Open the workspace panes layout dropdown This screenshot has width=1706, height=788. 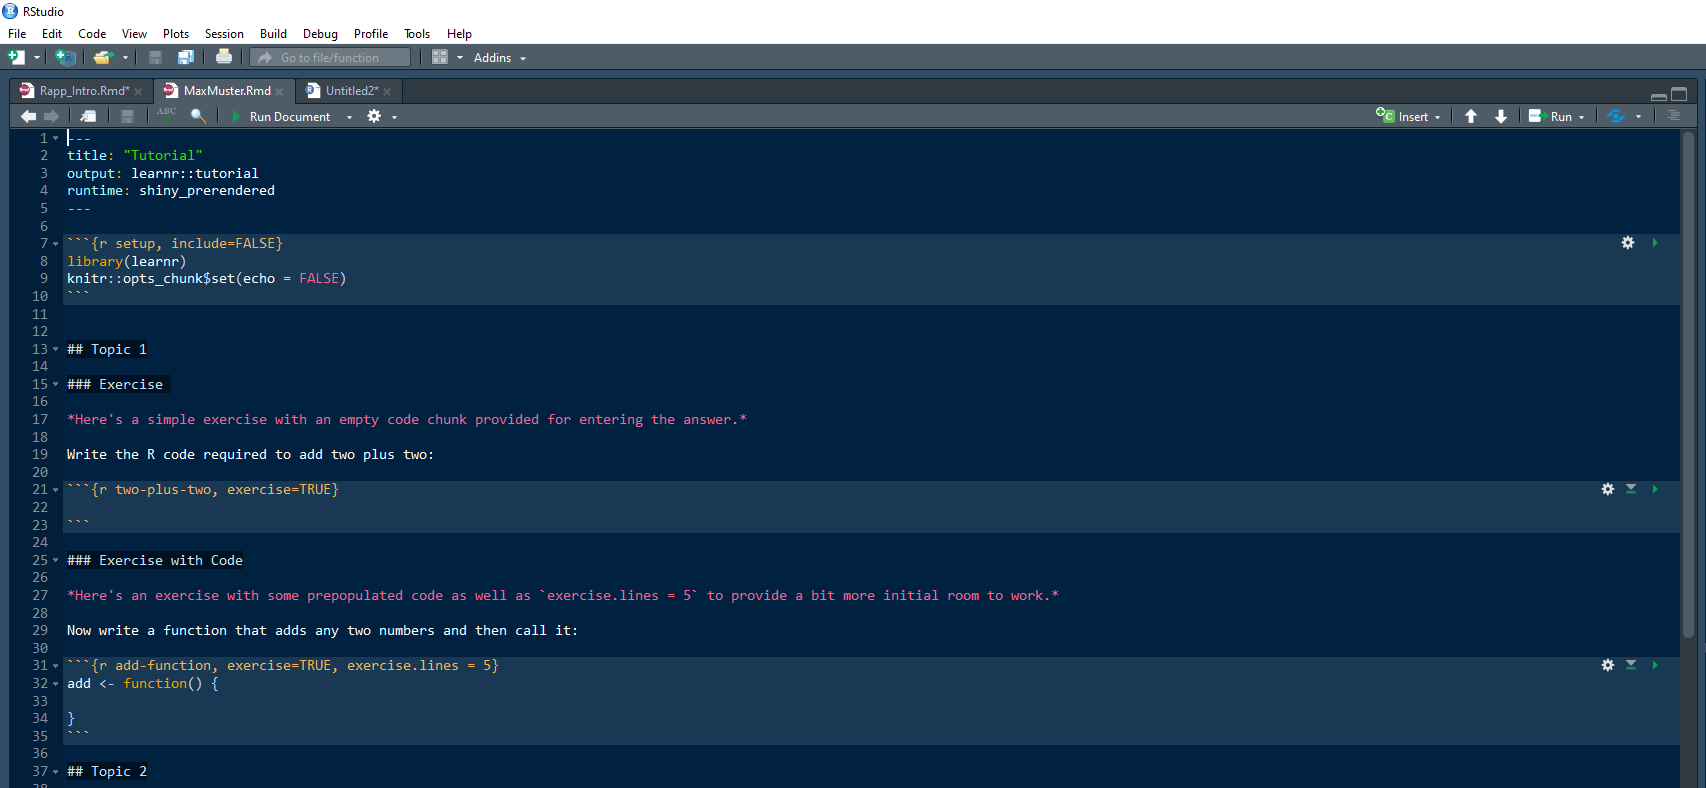click(447, 58)
